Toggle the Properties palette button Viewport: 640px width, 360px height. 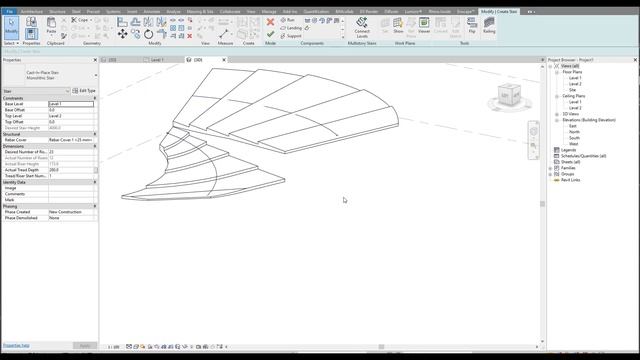[x=31, y=34]
